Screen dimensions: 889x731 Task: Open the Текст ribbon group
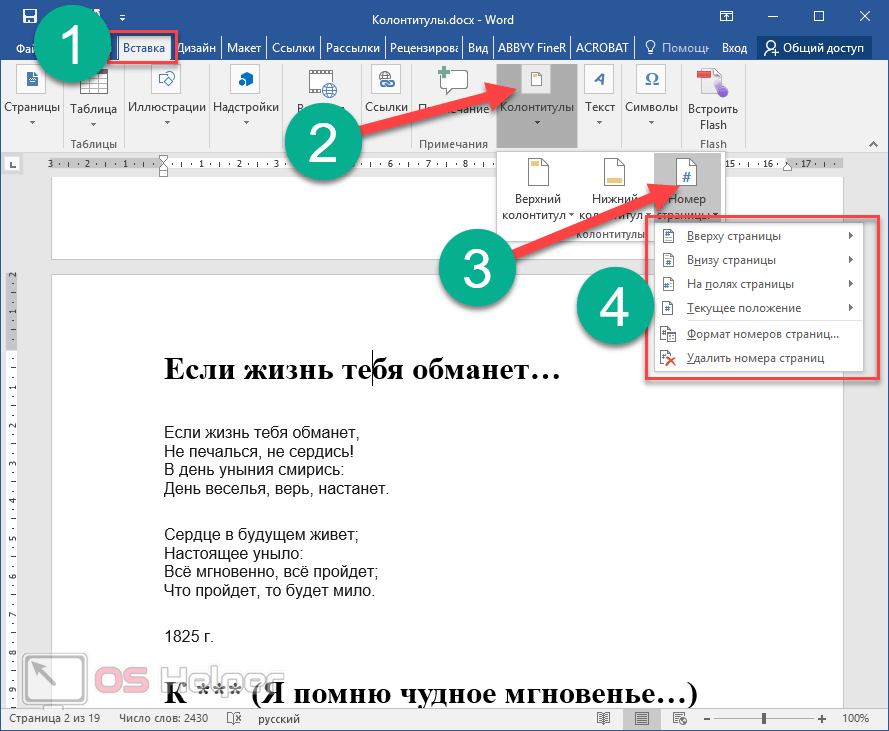coord(600,96)
